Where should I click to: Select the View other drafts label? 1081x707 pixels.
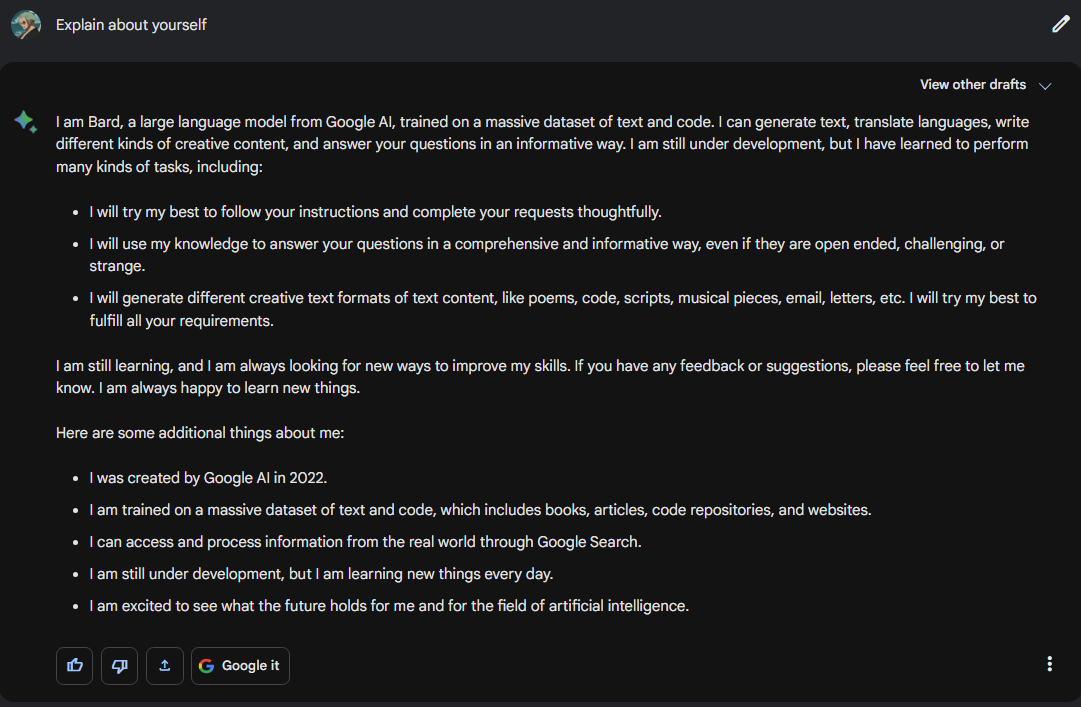coord(973,85)
